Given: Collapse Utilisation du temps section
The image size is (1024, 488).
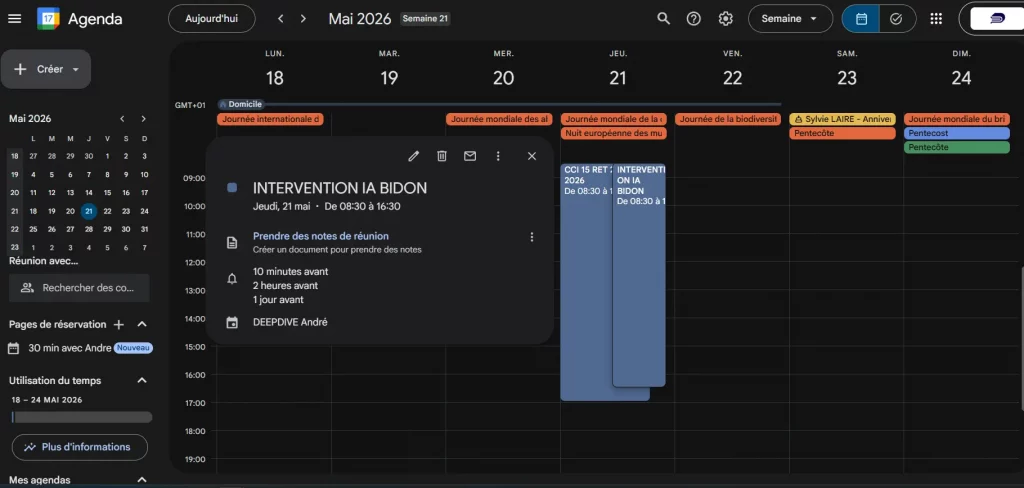Looking at the screenshot, I should click(142, 380).
